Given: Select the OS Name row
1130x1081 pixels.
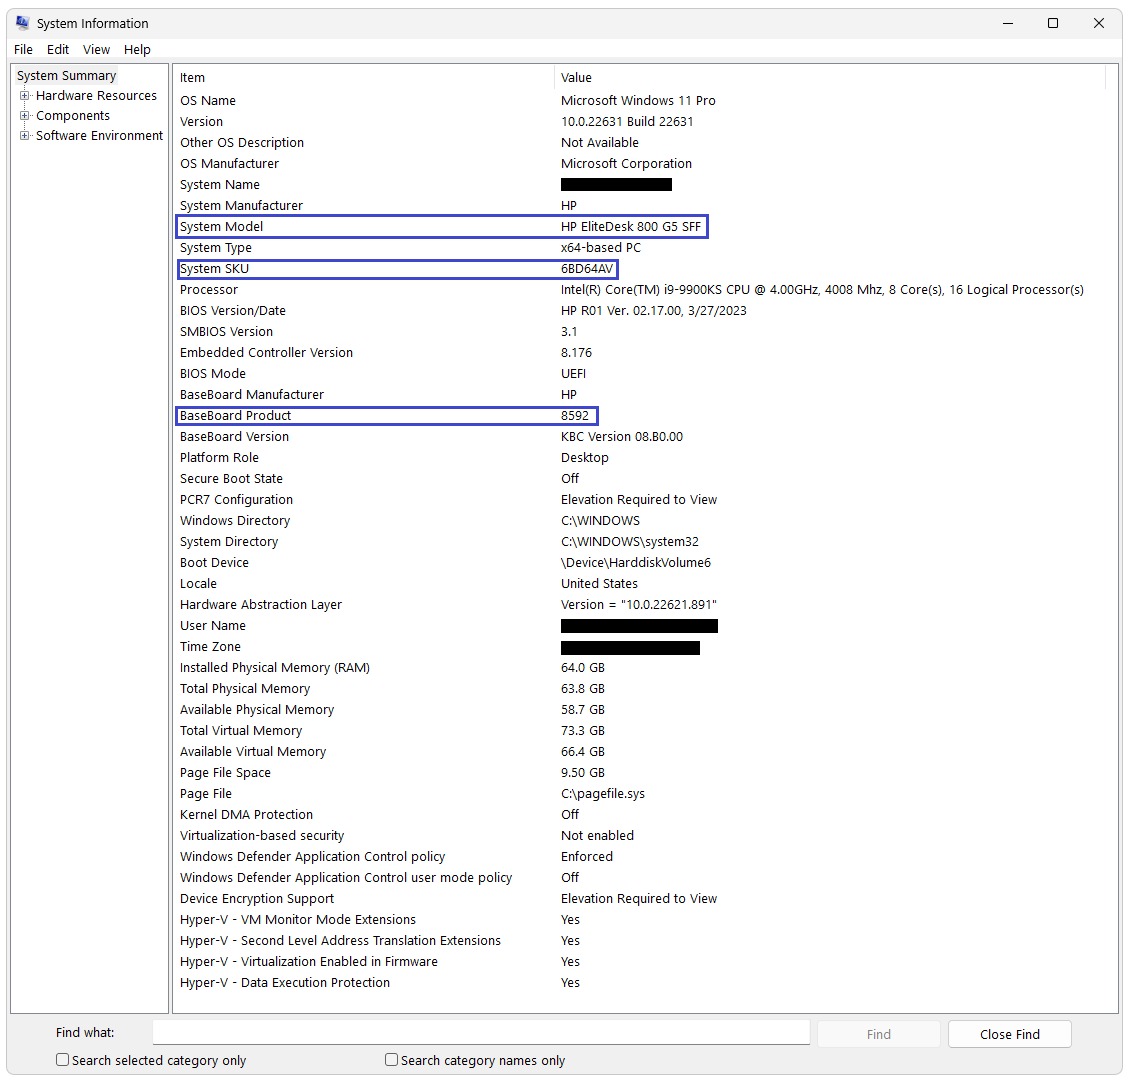Looking at the screenshot, I should click(639, 100).
